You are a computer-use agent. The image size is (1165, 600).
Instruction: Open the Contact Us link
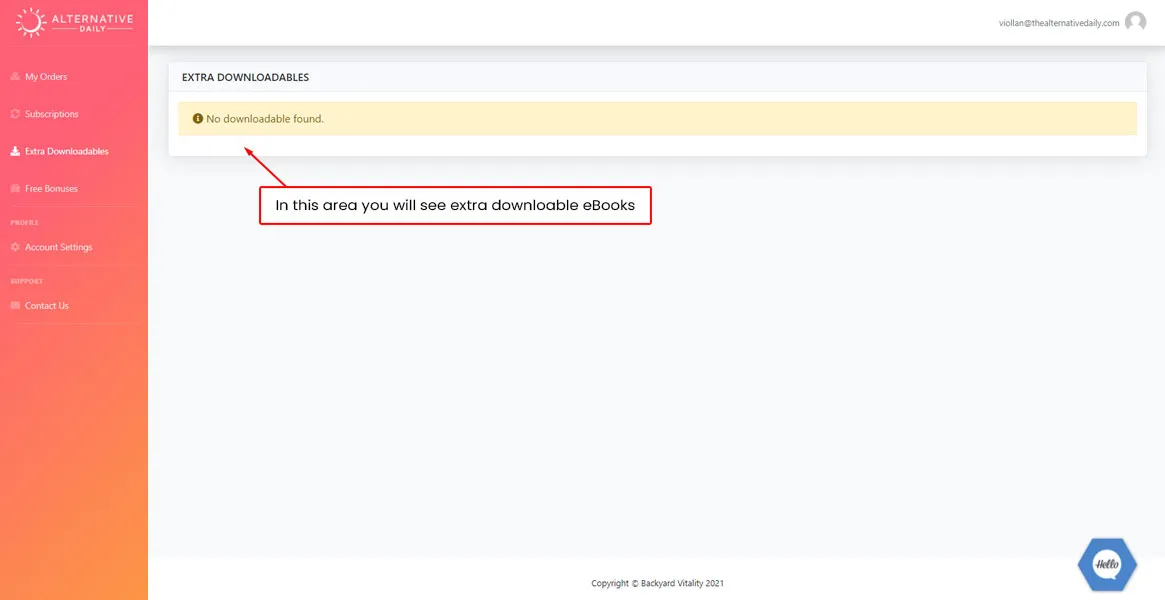[47, 306]
